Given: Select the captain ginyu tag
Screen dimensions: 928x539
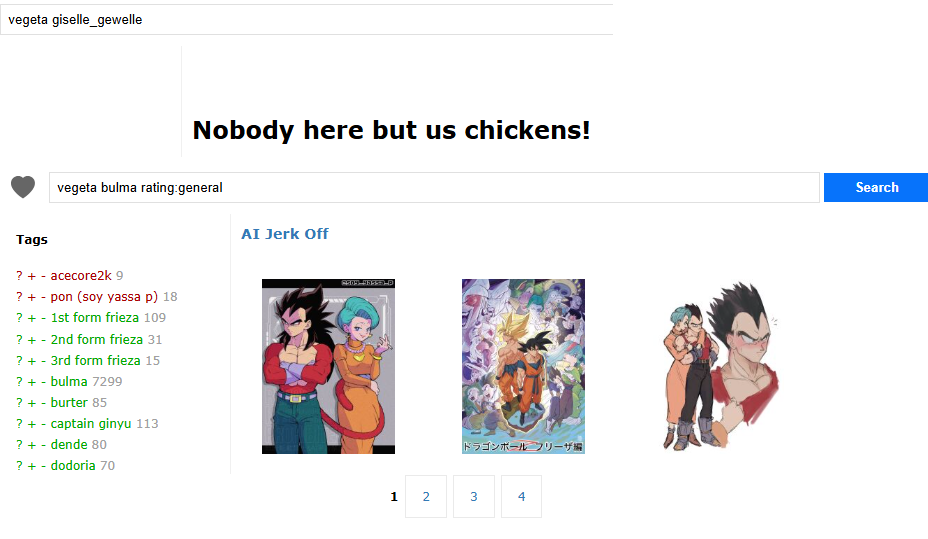Looking at the screenshot, I should click(x=91, y=424).
